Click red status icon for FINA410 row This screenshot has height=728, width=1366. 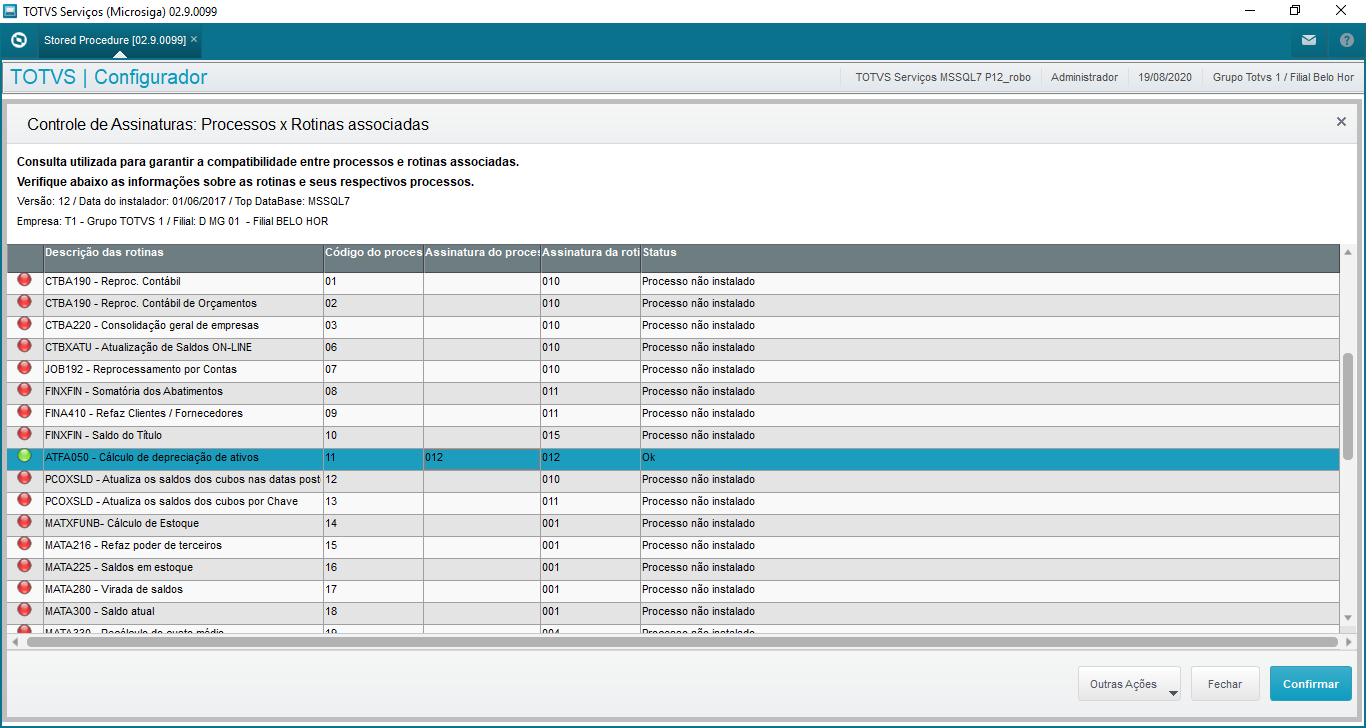coord(25,412)
